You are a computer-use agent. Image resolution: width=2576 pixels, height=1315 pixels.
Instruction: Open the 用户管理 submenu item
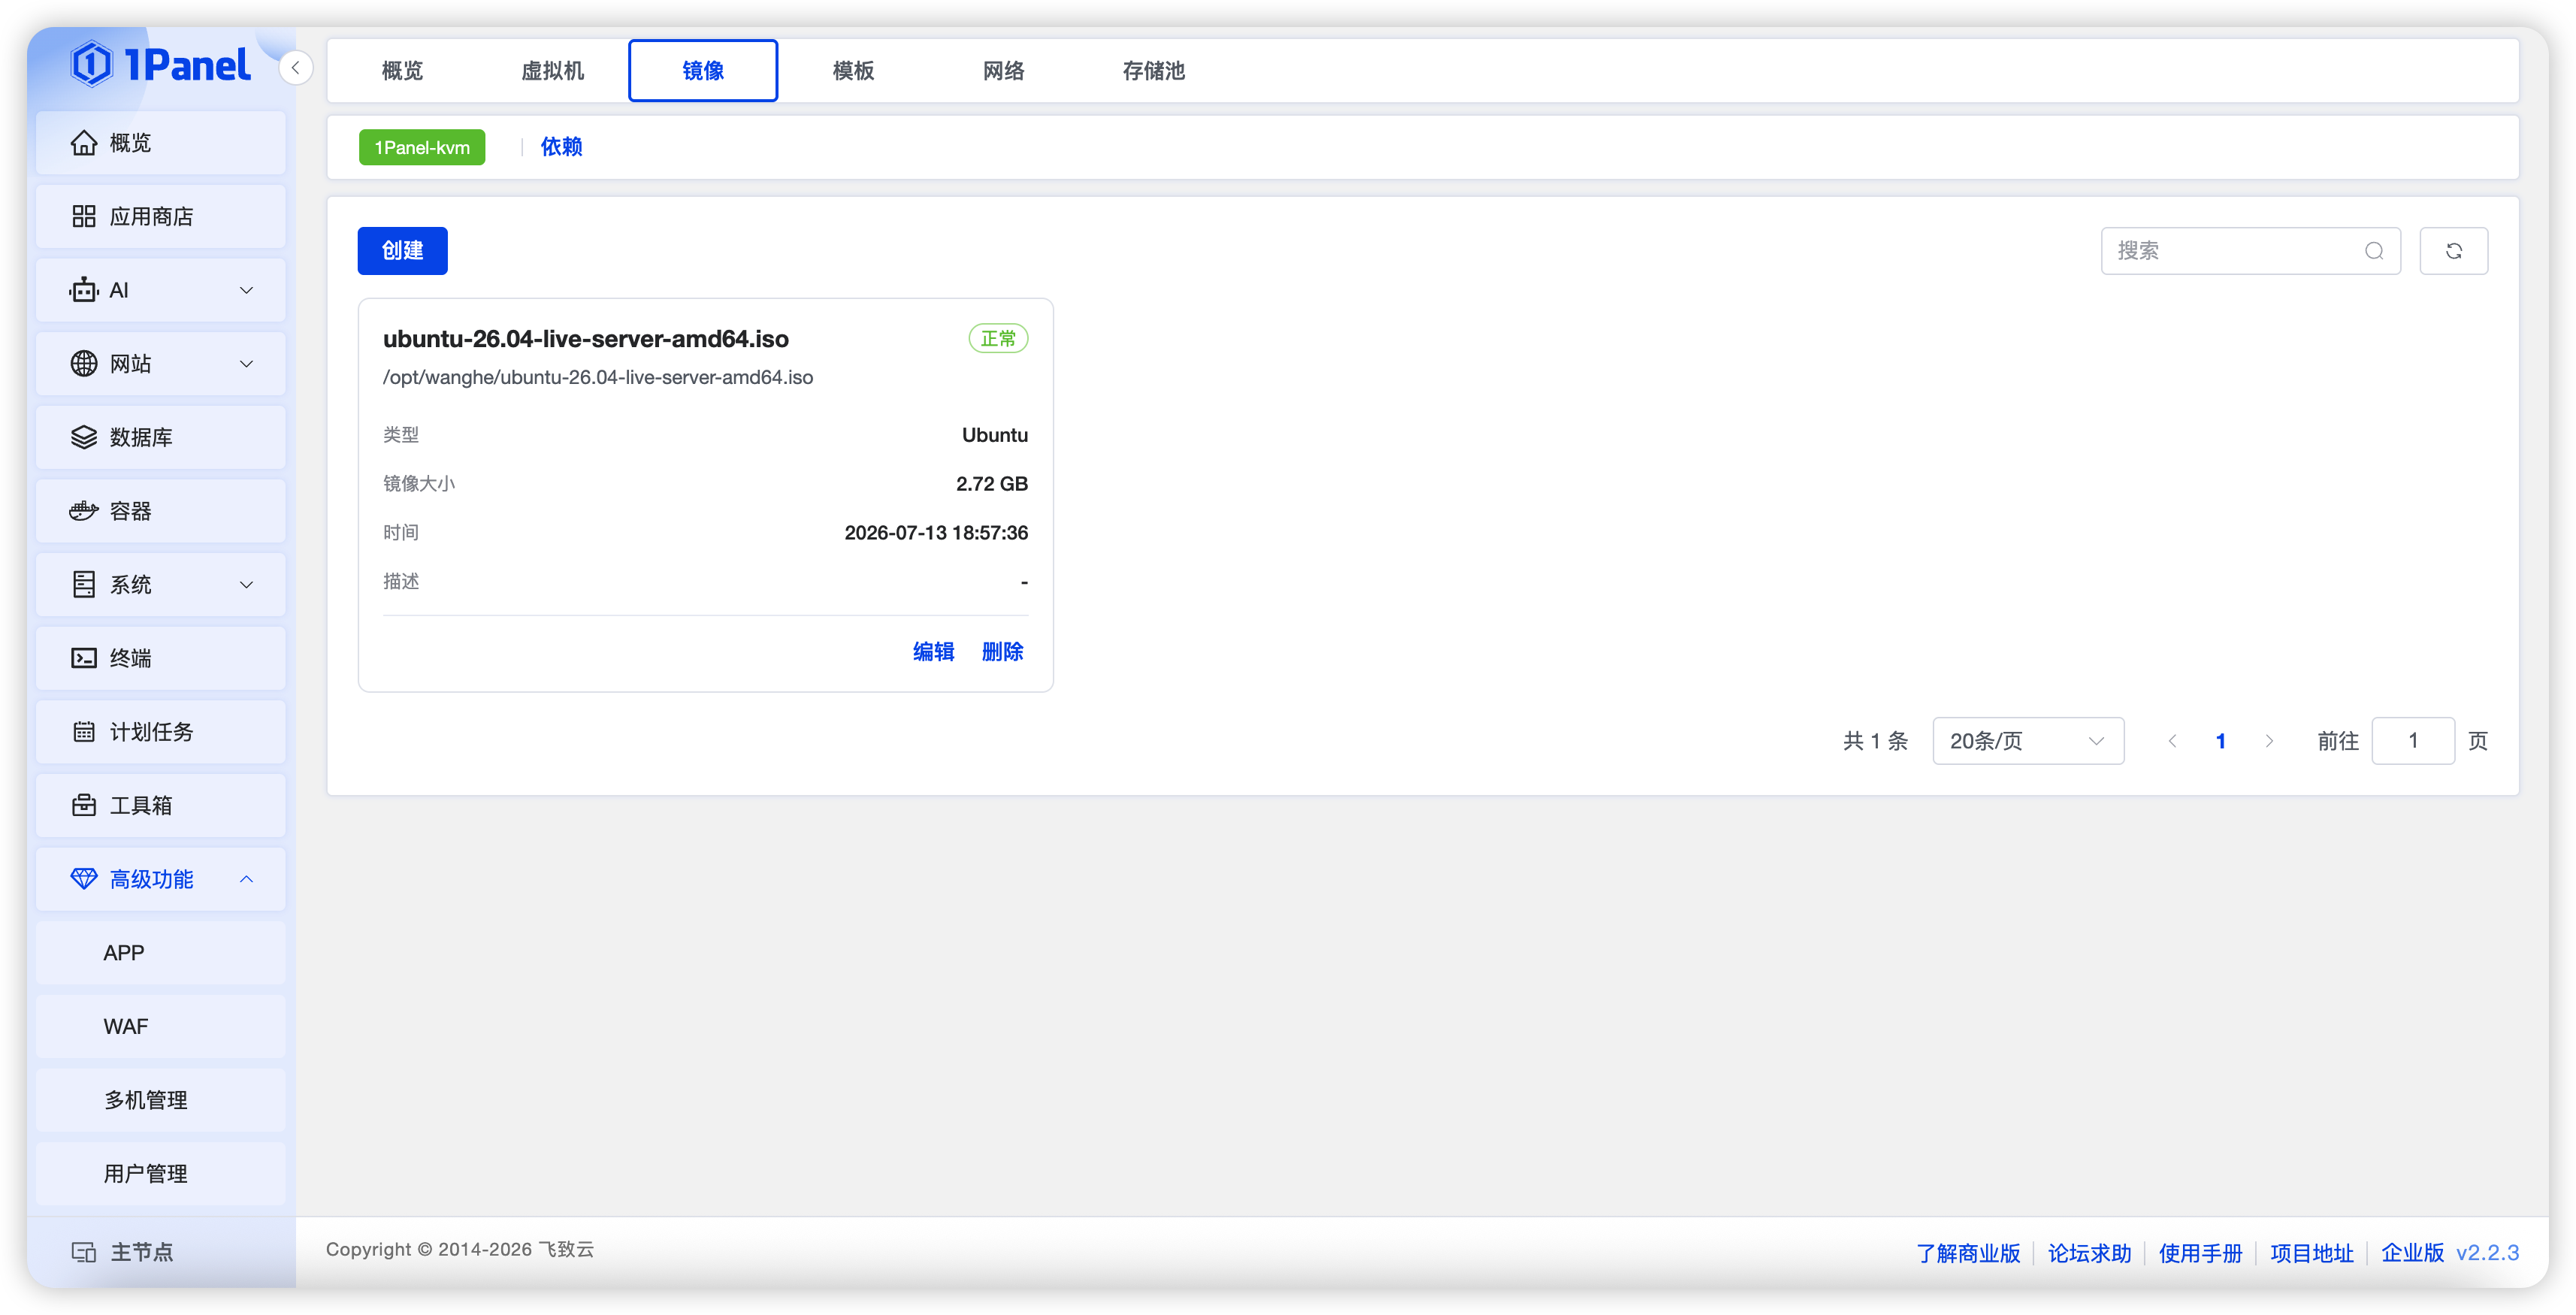(161, 1174)
